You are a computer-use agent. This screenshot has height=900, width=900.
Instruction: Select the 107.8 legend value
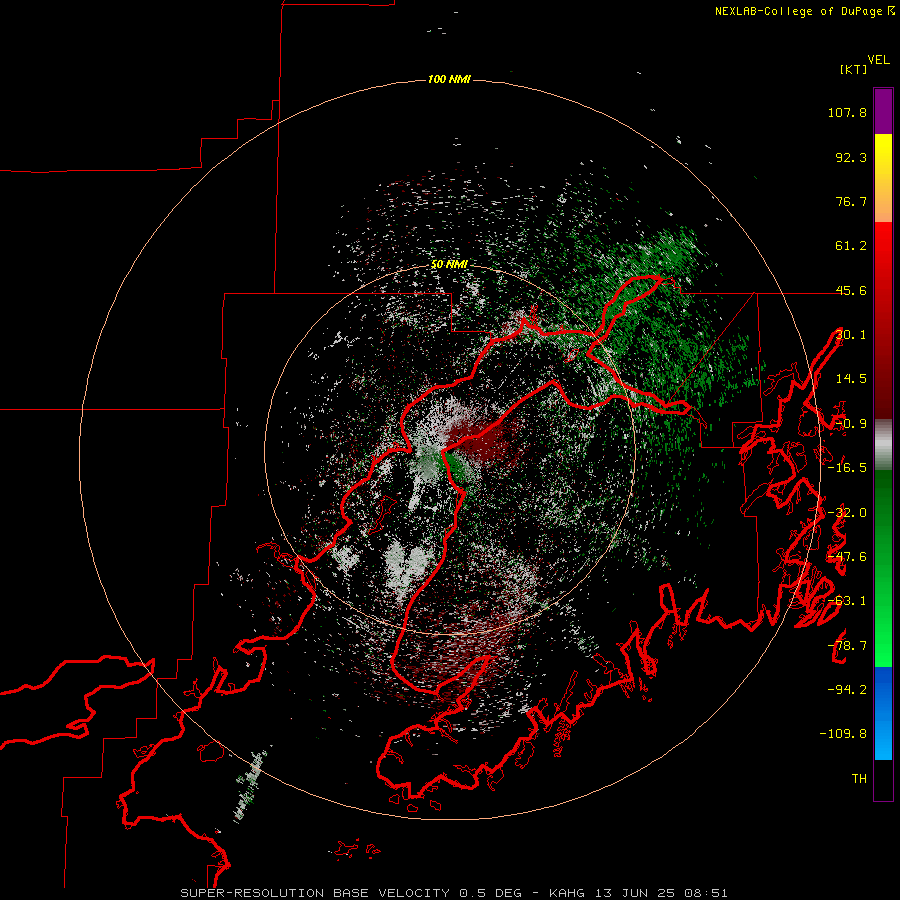pyautogui.click(x=847, y=112)
